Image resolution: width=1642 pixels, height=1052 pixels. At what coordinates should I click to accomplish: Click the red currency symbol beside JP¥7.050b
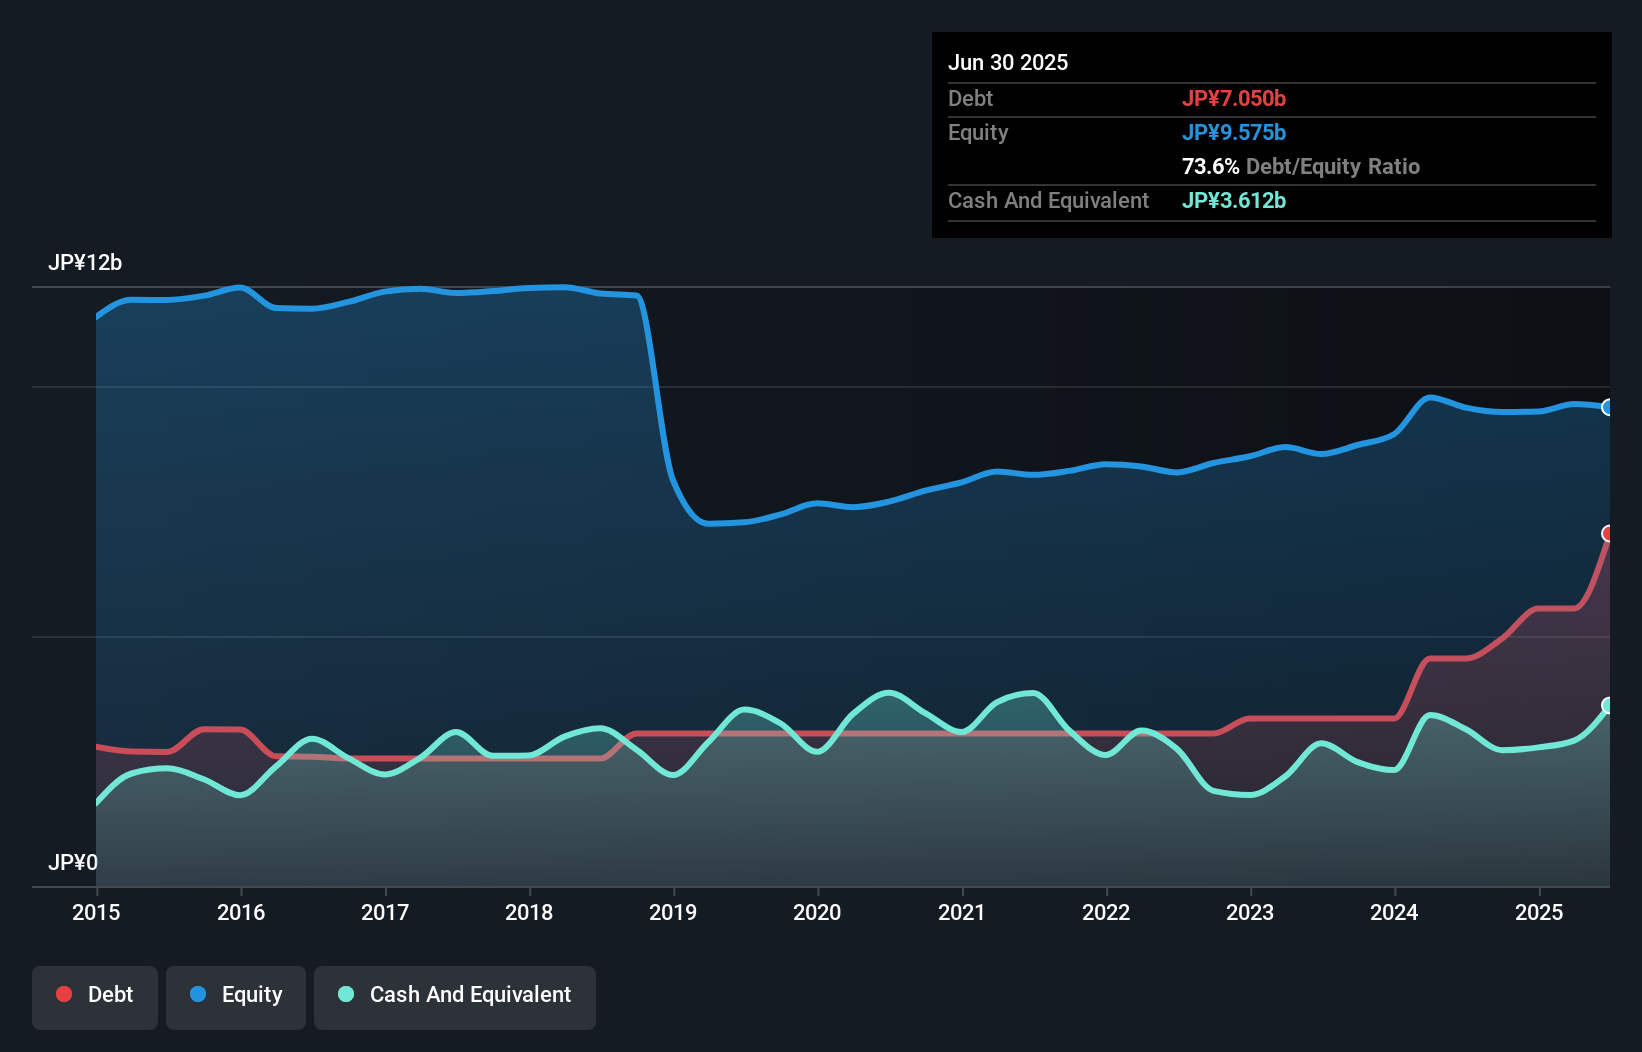pyautogui.click(x=1198, y=98)
